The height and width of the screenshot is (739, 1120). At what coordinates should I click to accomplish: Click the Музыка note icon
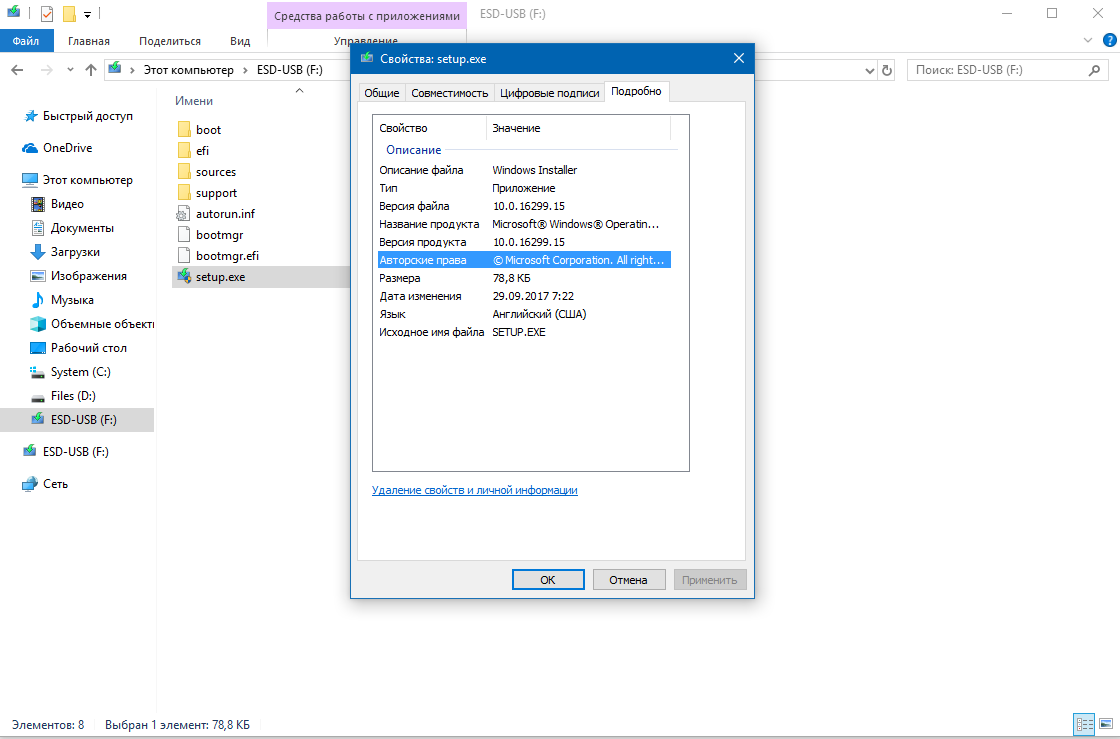(x=38, y=300)
